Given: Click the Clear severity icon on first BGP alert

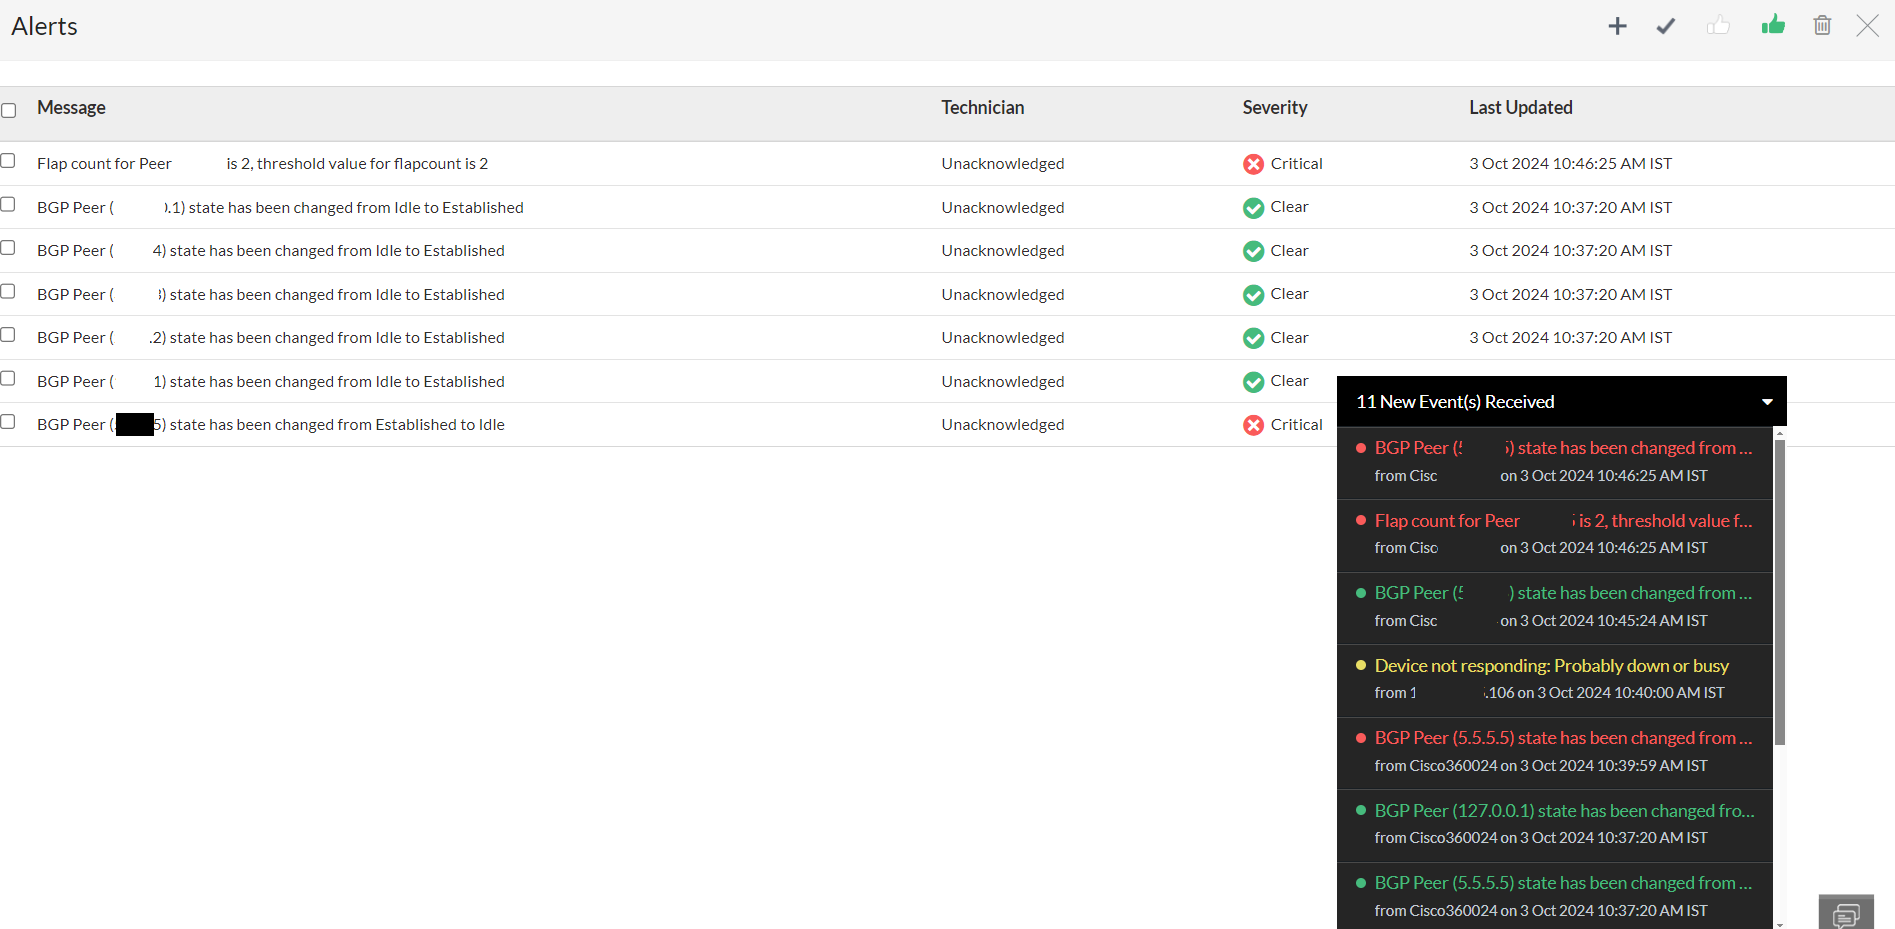Looking at the screenshot, I should [x=1253, y=208].
